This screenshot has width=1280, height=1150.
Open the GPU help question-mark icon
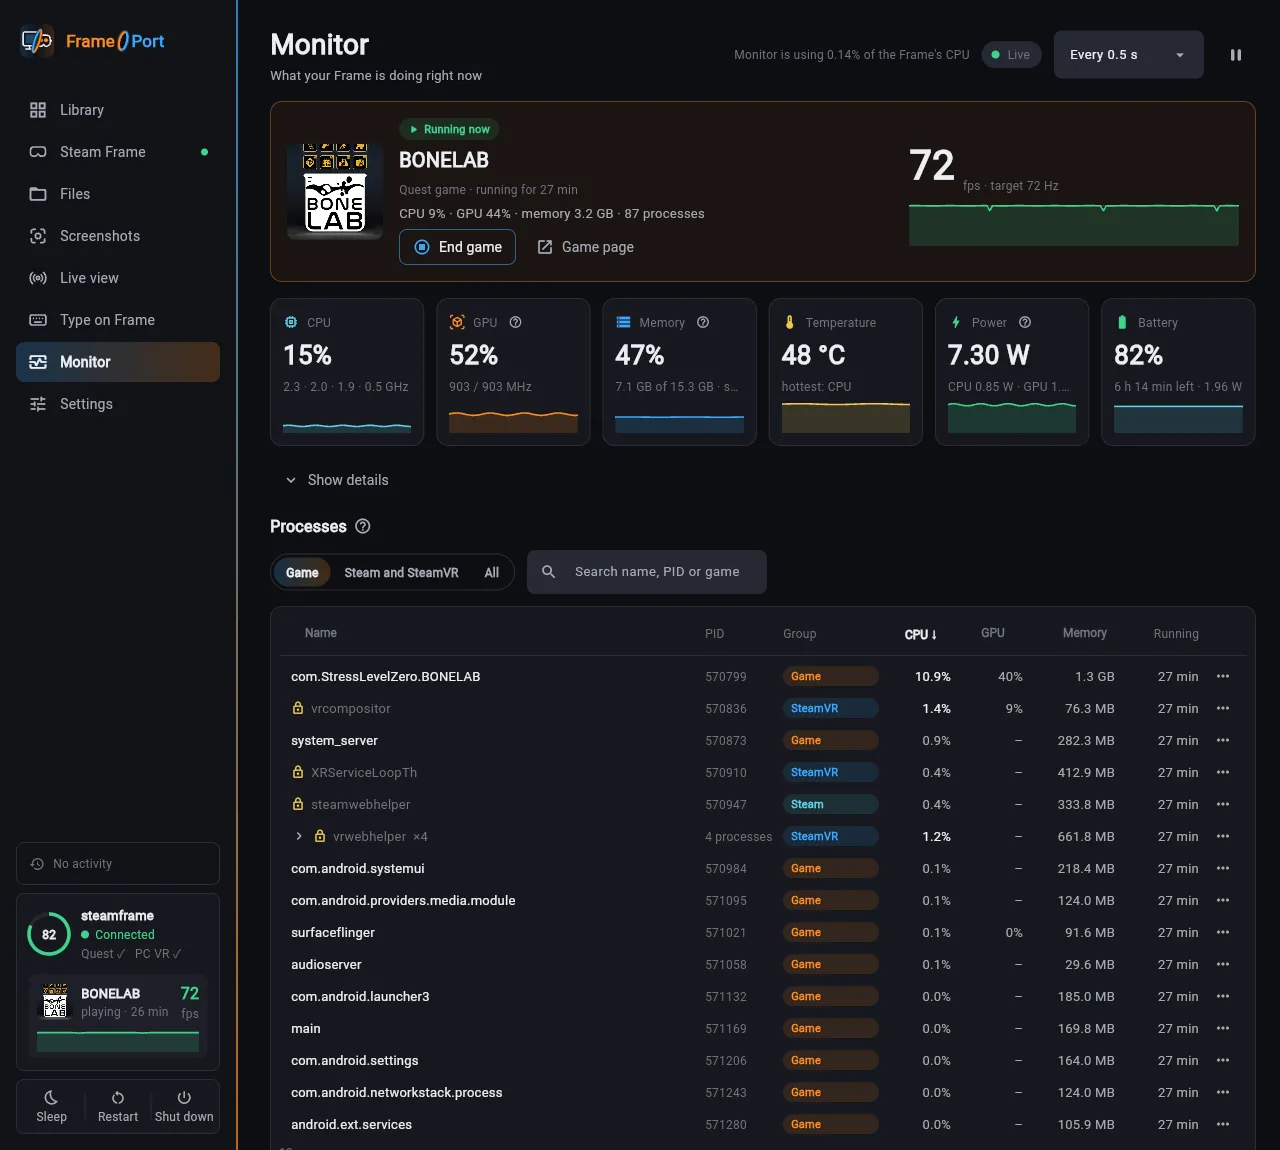(516, 322)
